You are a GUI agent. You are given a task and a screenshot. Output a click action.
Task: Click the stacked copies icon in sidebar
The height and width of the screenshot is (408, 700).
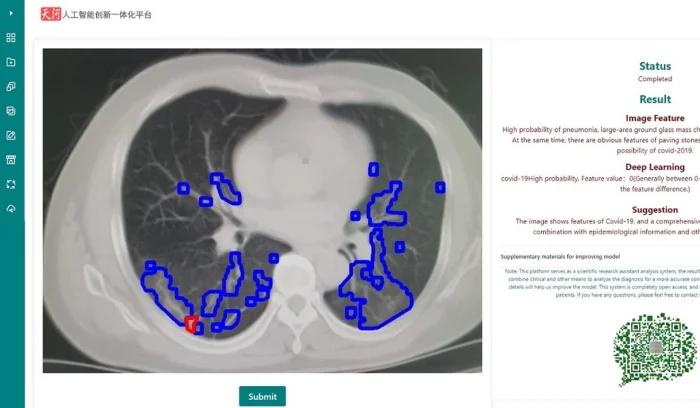(x=11, y=86)
